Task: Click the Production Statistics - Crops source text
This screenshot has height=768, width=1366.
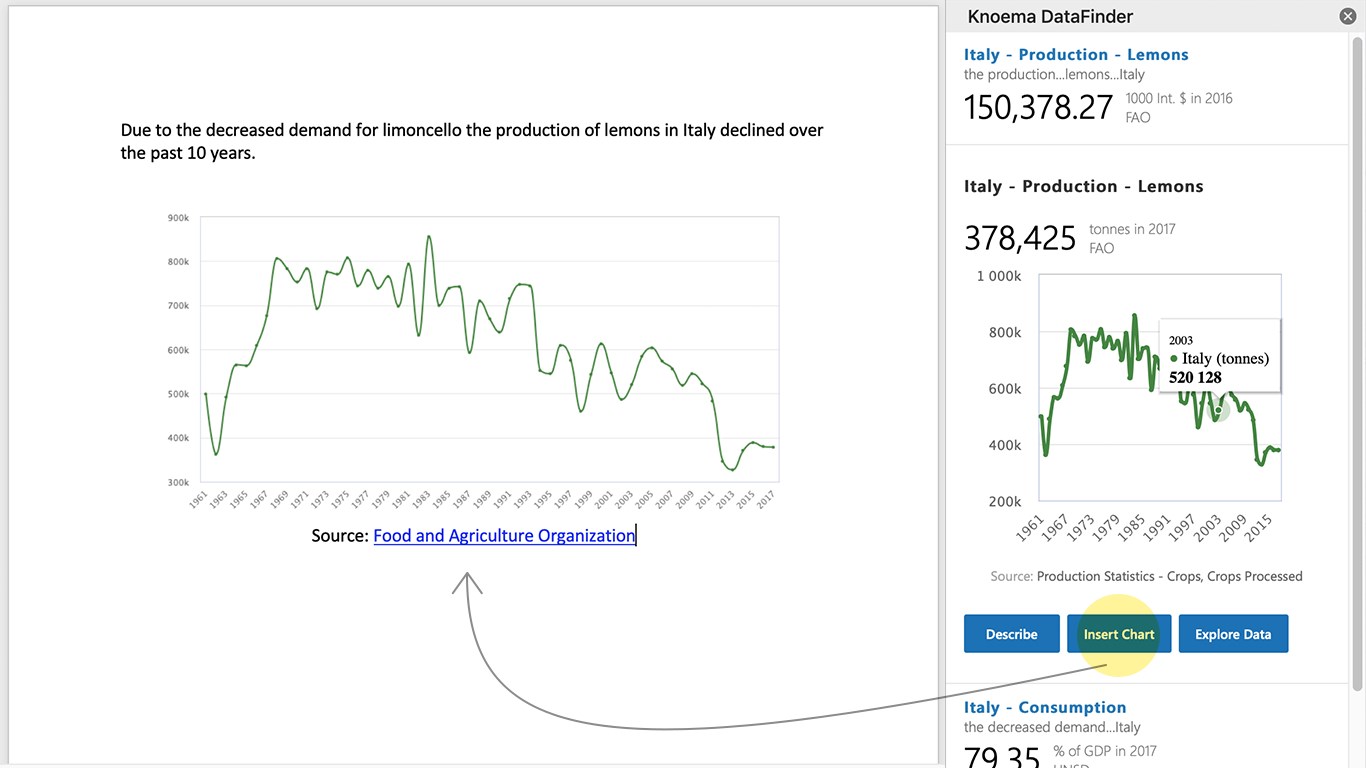Action: tap(1169, 576)
